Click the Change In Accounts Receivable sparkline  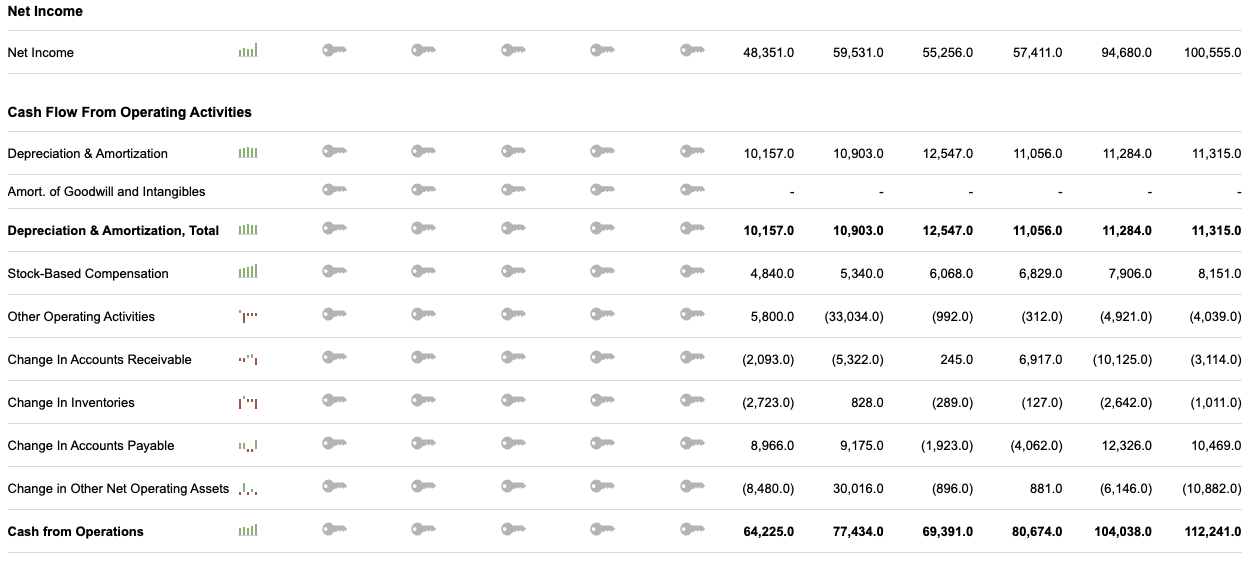pyautogui.click(x=248, y=359)
